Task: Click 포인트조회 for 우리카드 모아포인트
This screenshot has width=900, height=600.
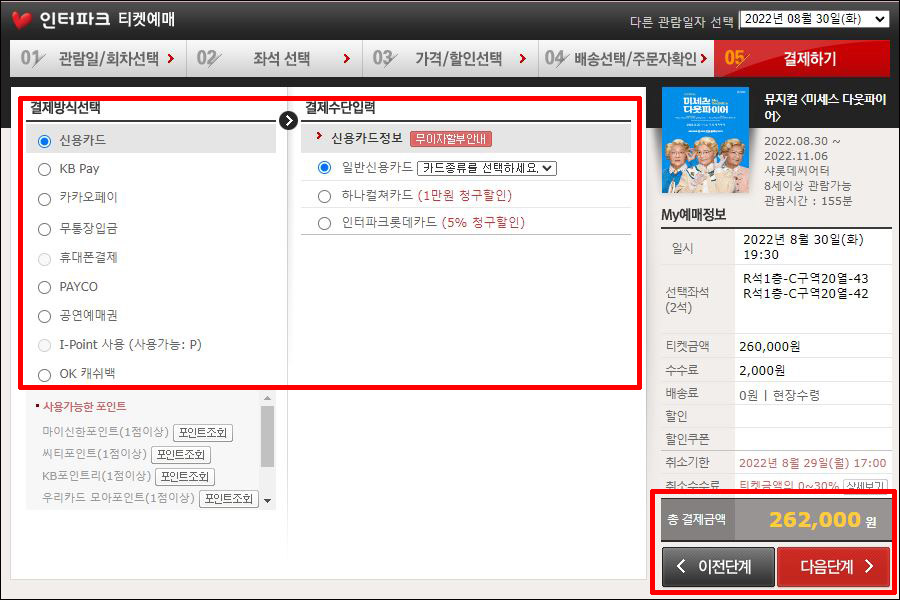Action: pyautogui.click(x=229, y=499)
